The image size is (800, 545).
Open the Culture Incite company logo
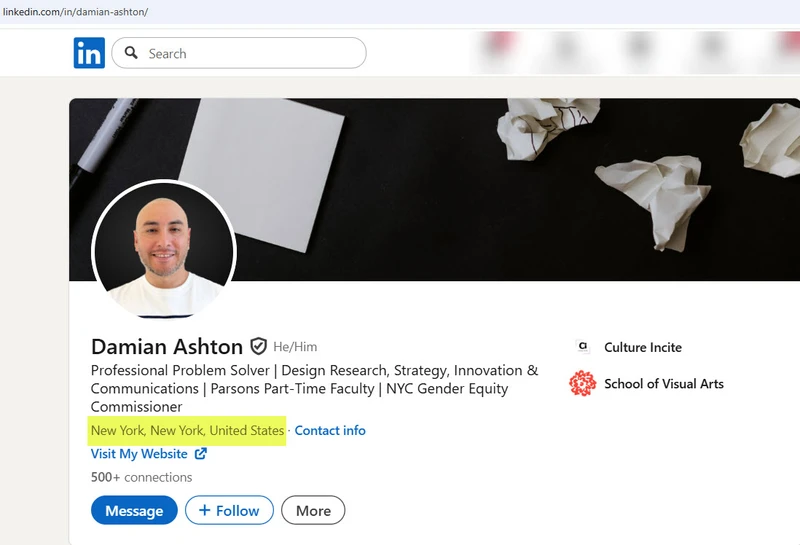[x=582, y=347]
